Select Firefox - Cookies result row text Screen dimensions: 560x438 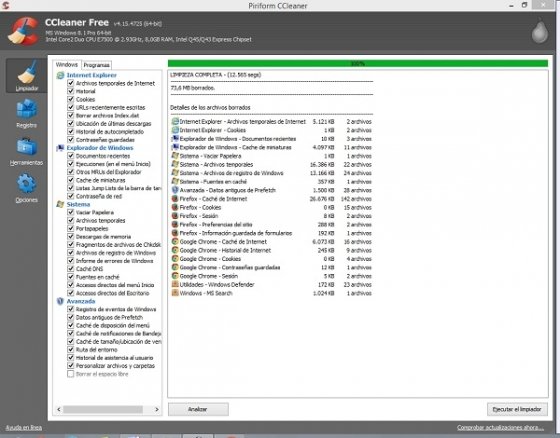200,207
